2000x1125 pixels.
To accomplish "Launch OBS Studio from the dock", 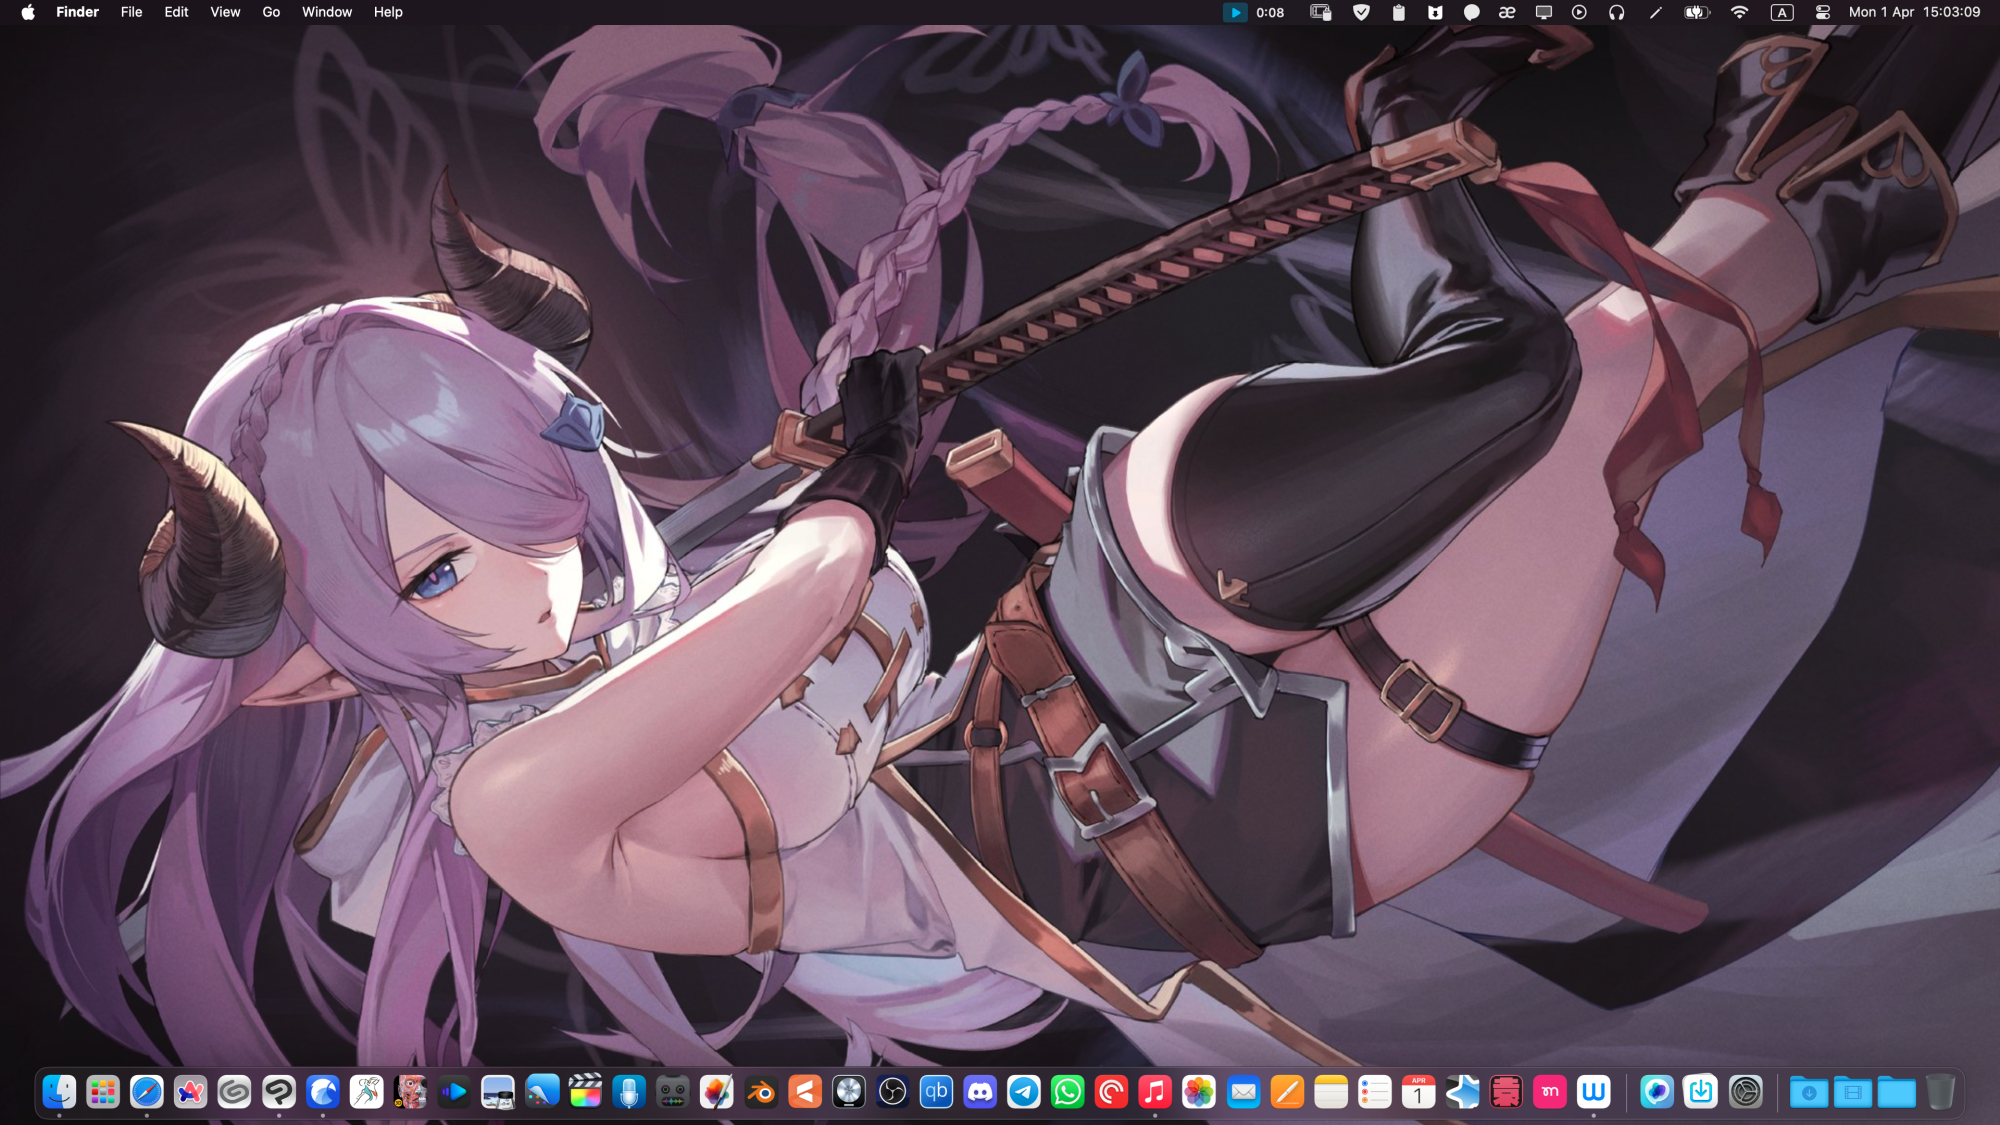I will coord(892,1092).
